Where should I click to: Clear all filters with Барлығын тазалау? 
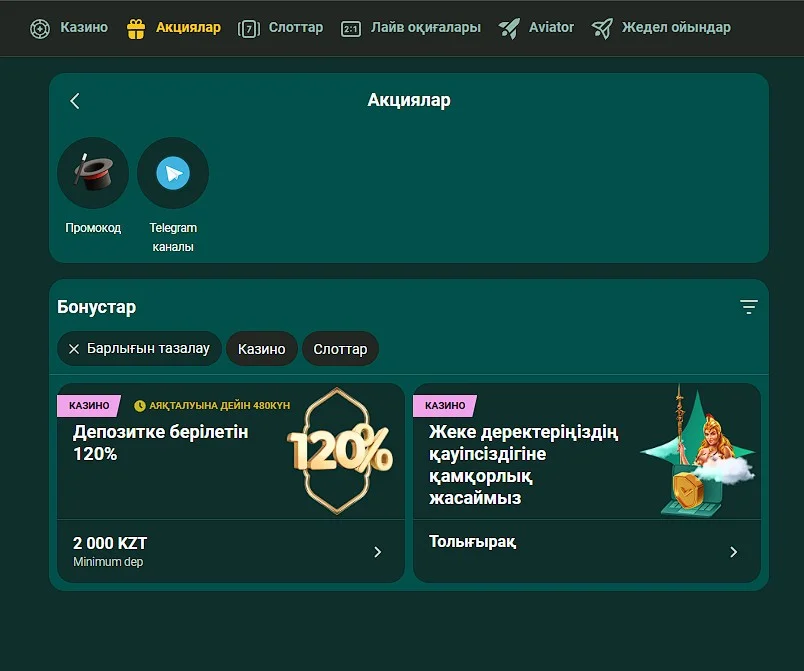click(139, 349)
